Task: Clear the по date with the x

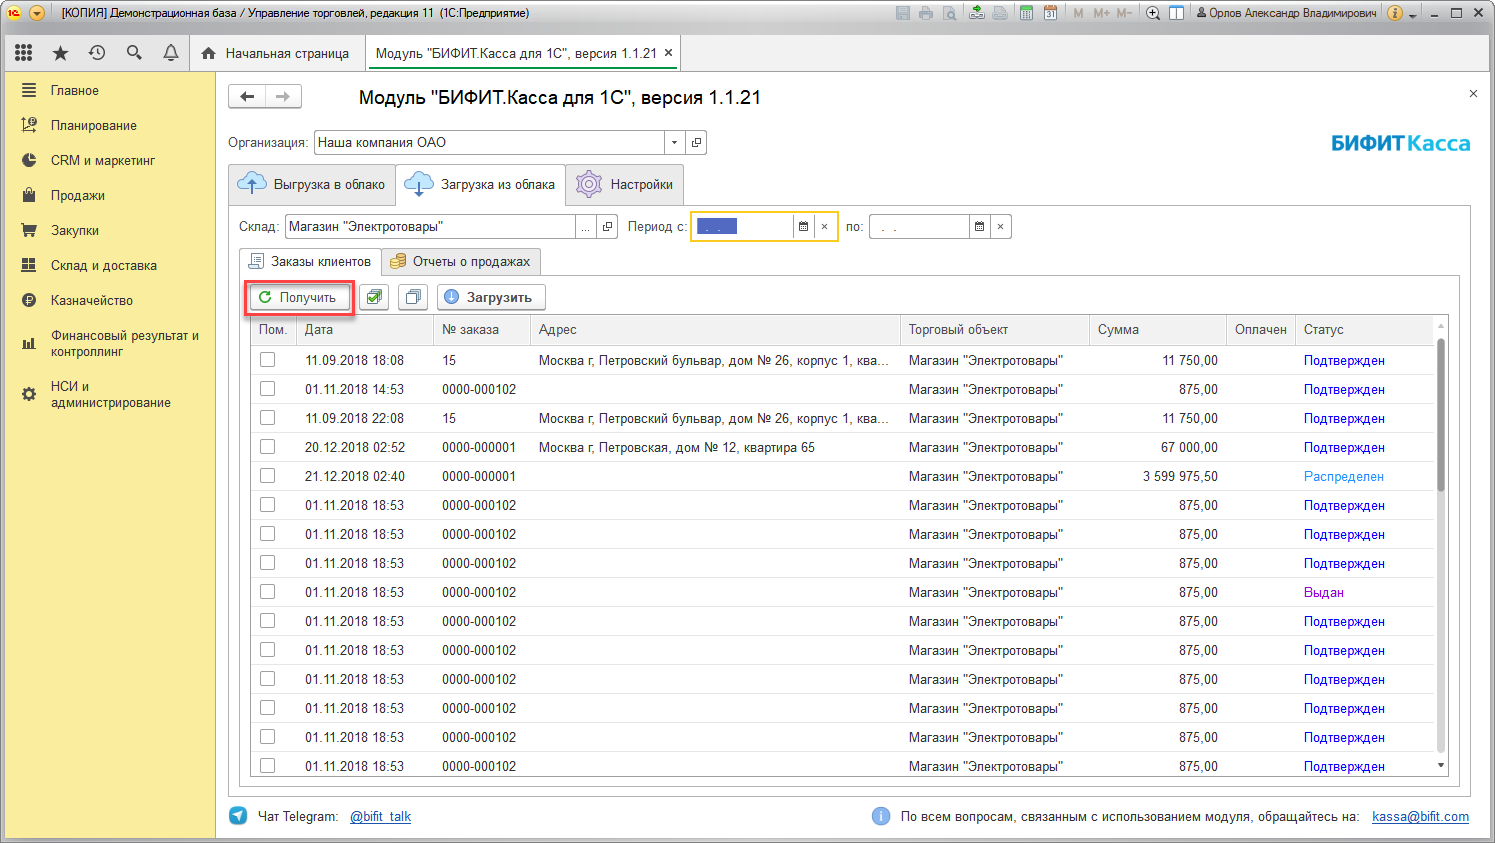Action: [x=1000, y=227]
